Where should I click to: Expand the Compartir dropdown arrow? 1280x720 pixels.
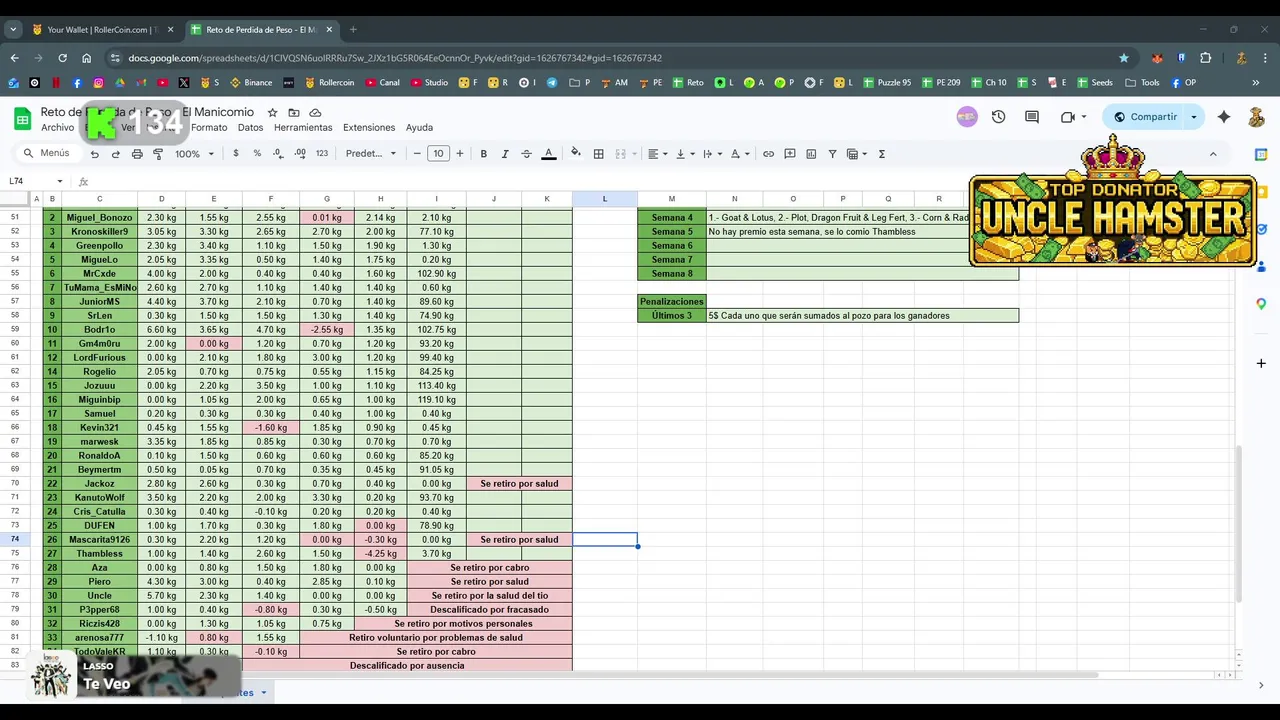click(x=1193, y=117)
